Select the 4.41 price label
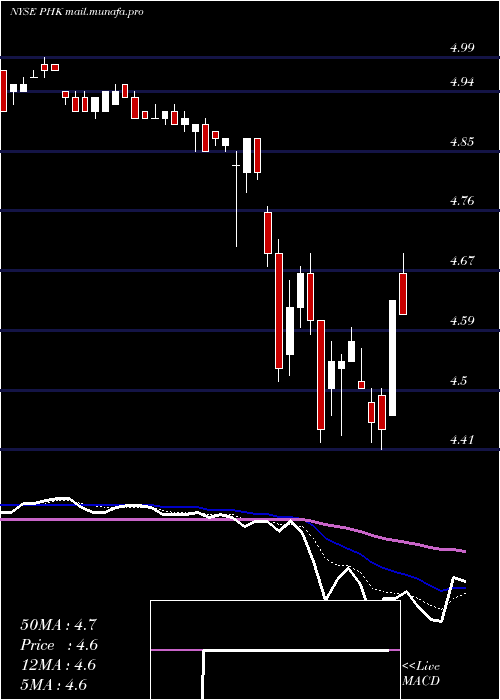The height and width of the screenshot is (700, 500). pyautogui.click(x=462, y=440)
